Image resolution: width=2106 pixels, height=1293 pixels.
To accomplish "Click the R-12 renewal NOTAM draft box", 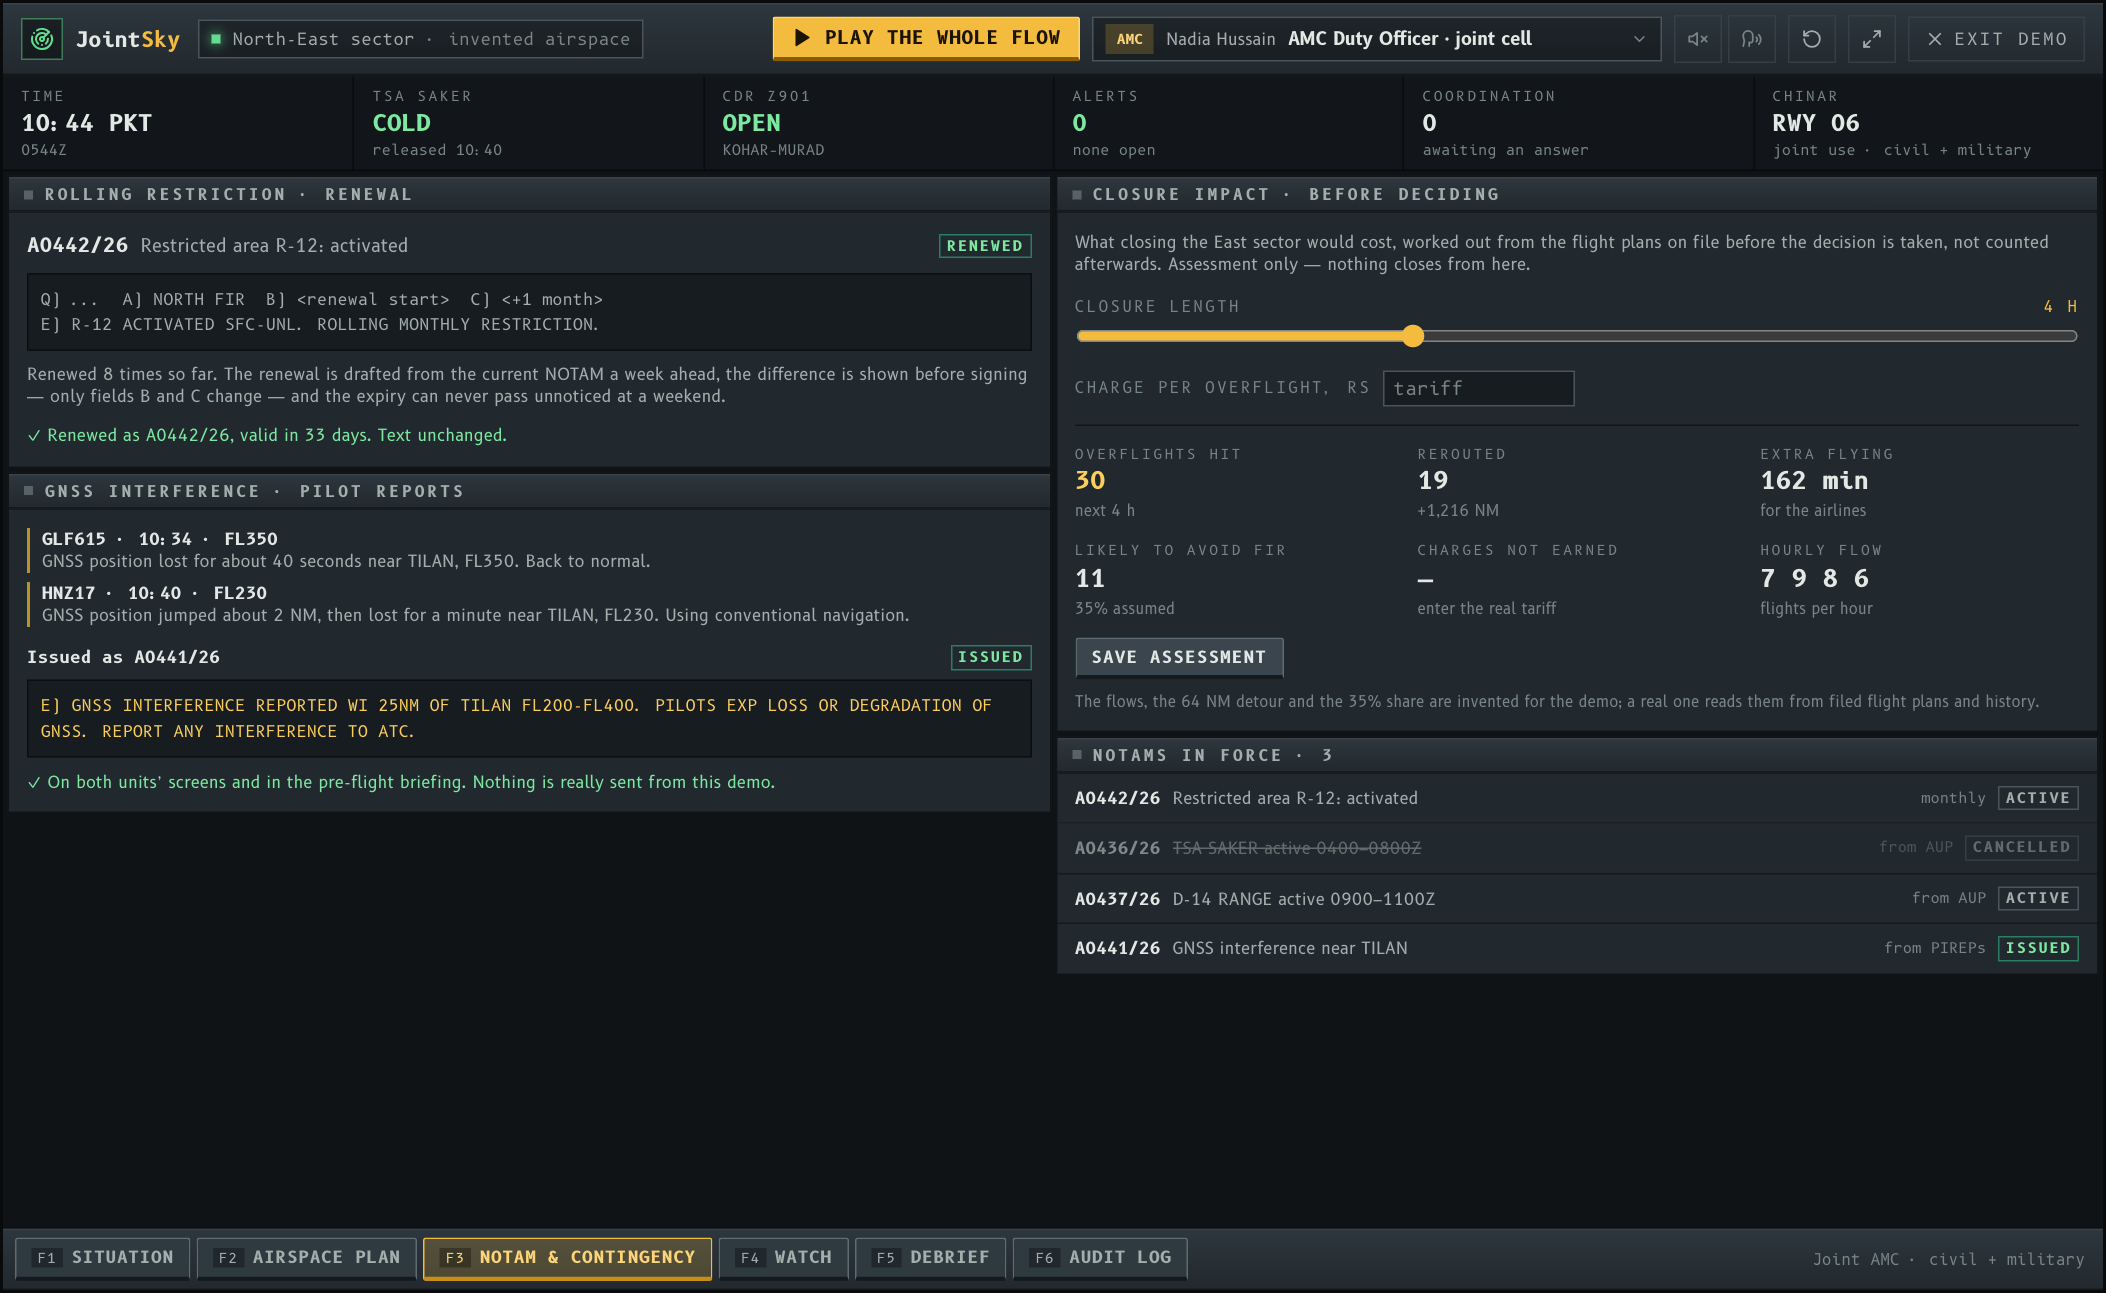I will [529, 312].
